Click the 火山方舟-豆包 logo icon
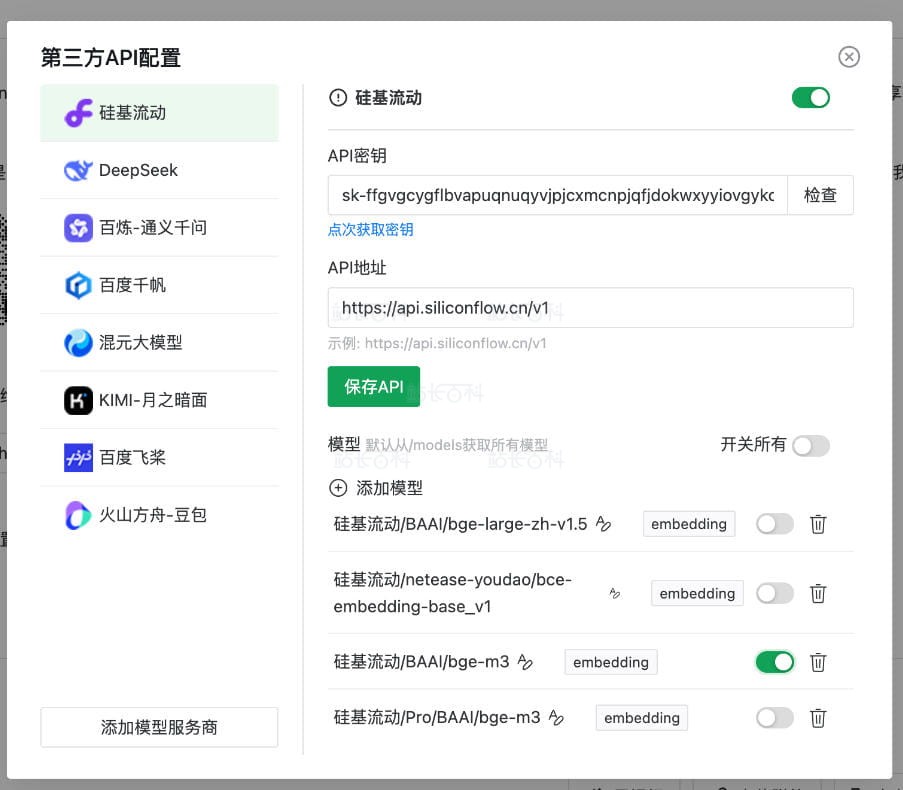 click(x=78, y=515)
